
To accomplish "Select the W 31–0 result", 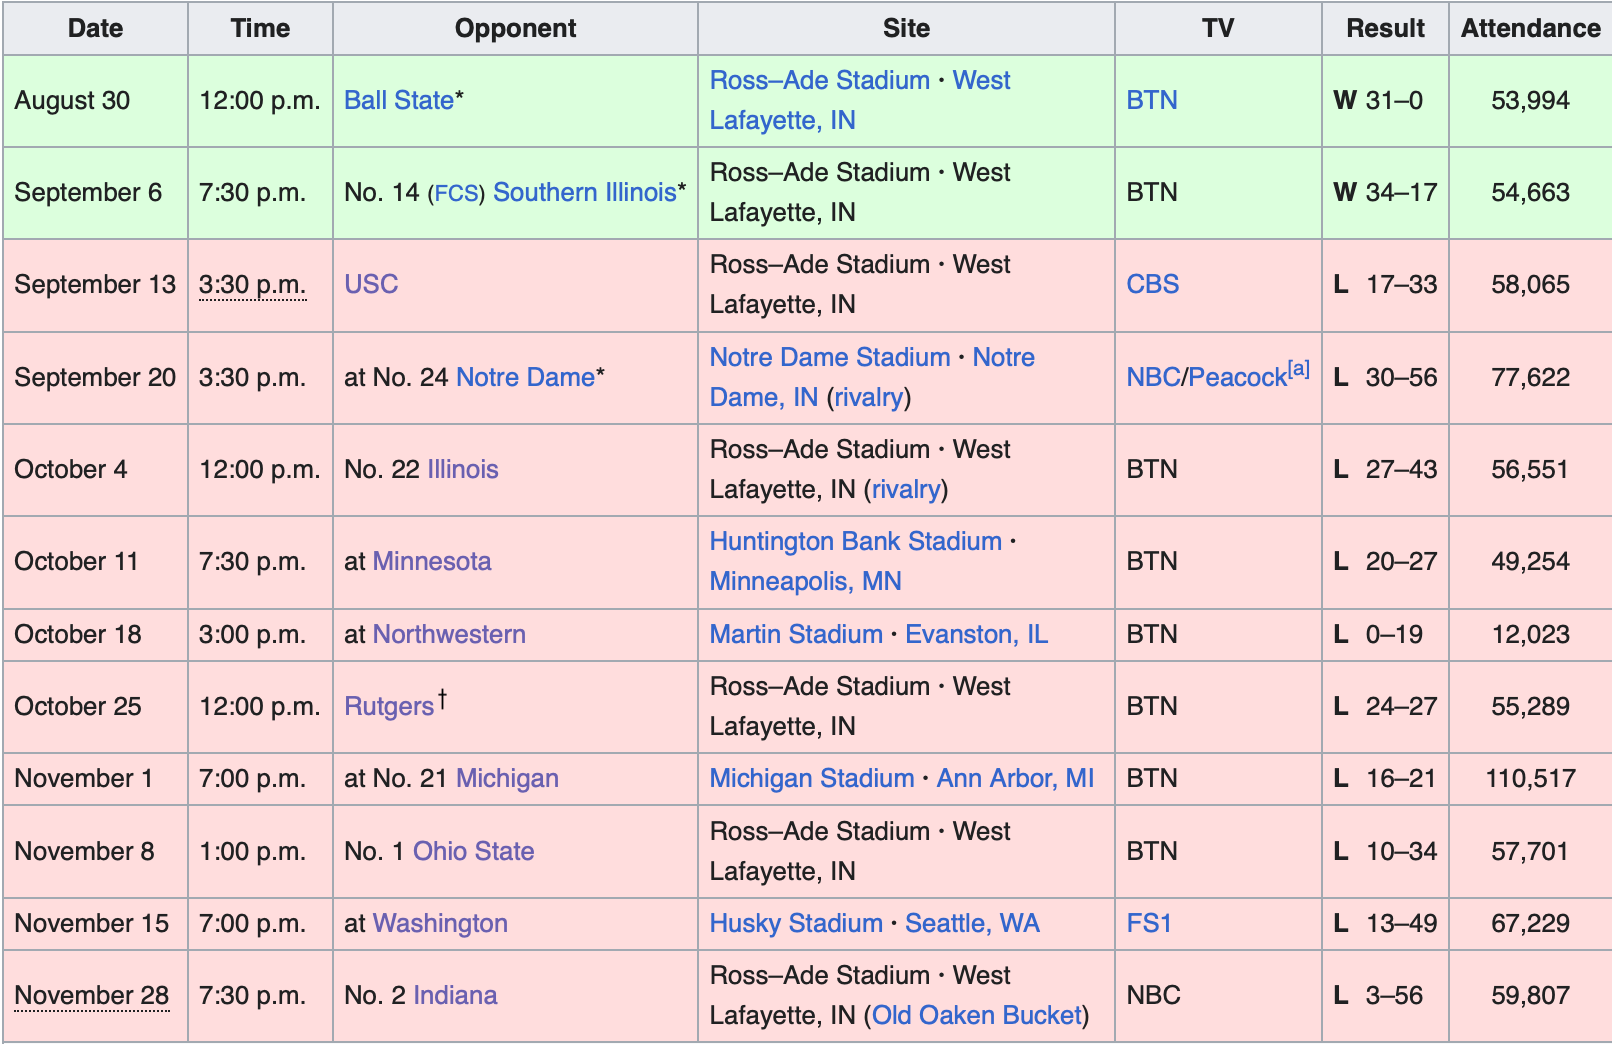I will tap(1378, 100).
